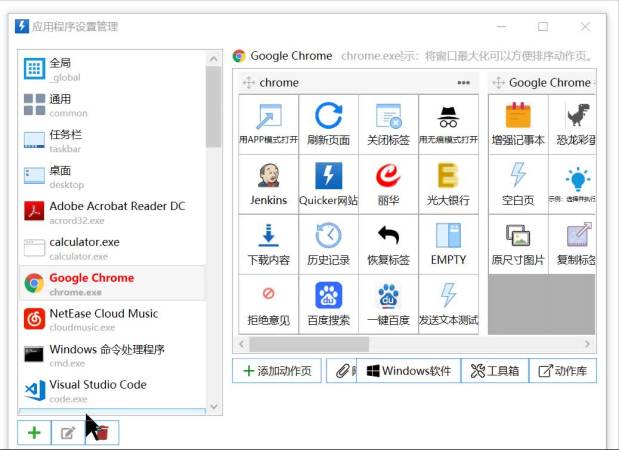
Task: Select the 通用 common profile
Action: (x=112, y=105)
